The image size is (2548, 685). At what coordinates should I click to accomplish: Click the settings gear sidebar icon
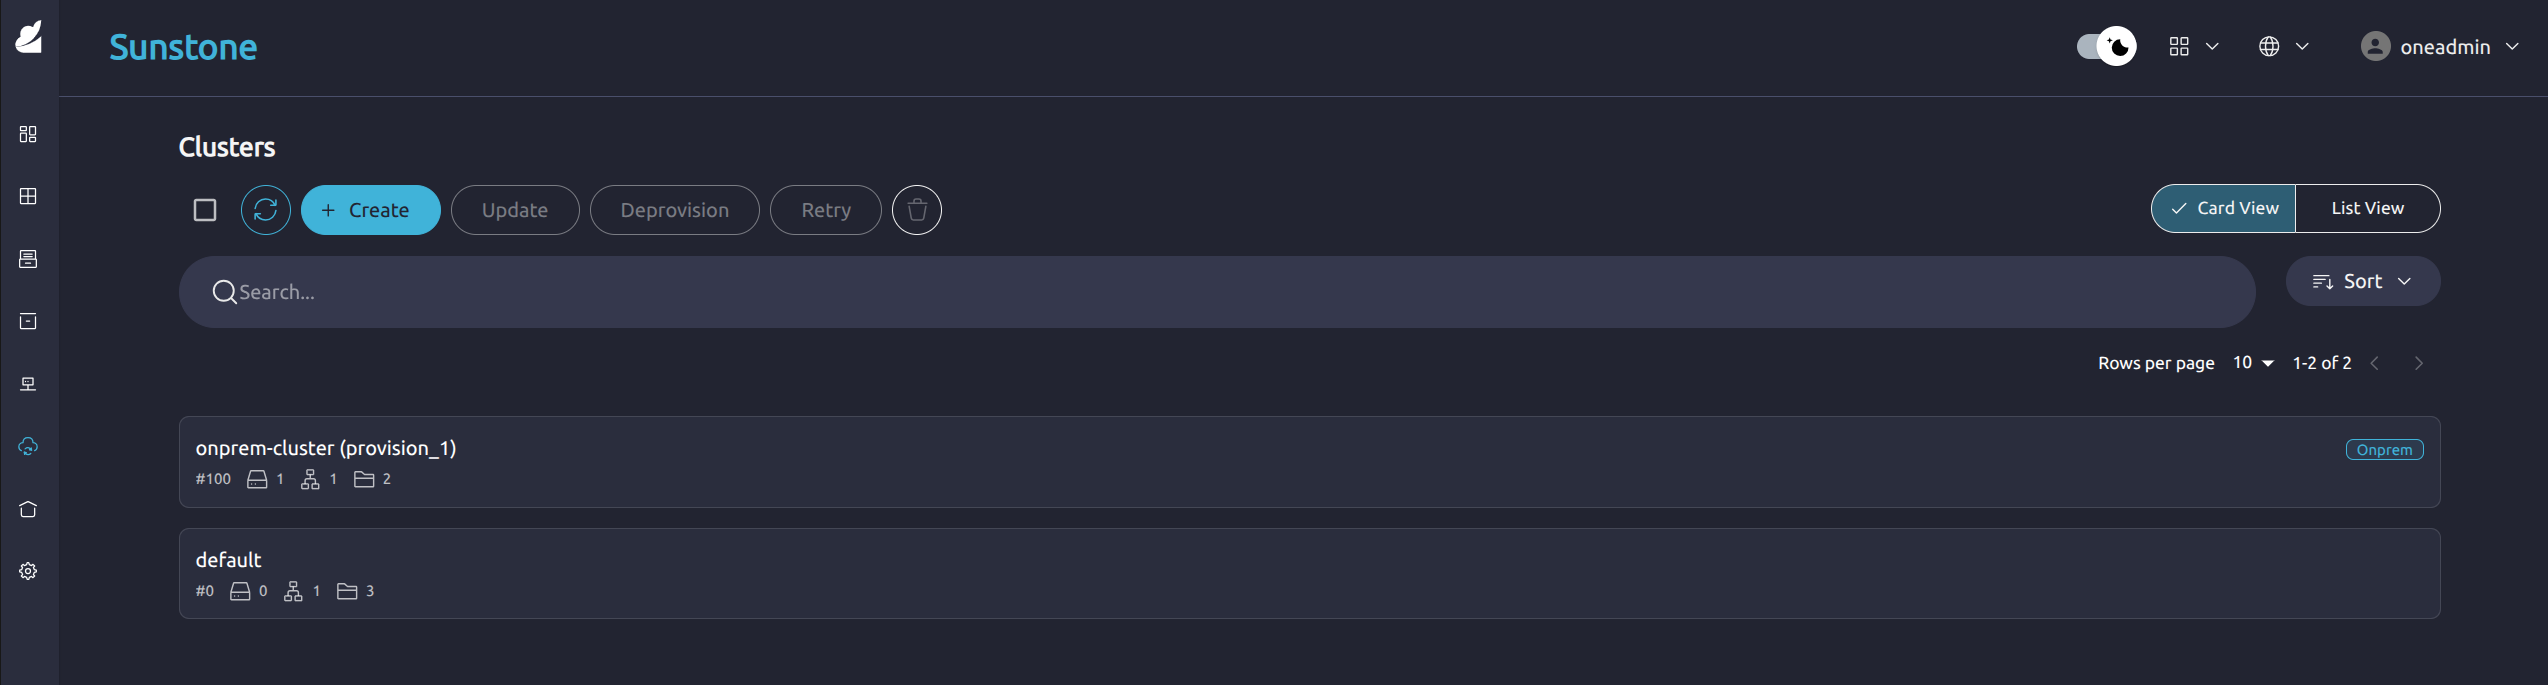(x=28, y=571)
